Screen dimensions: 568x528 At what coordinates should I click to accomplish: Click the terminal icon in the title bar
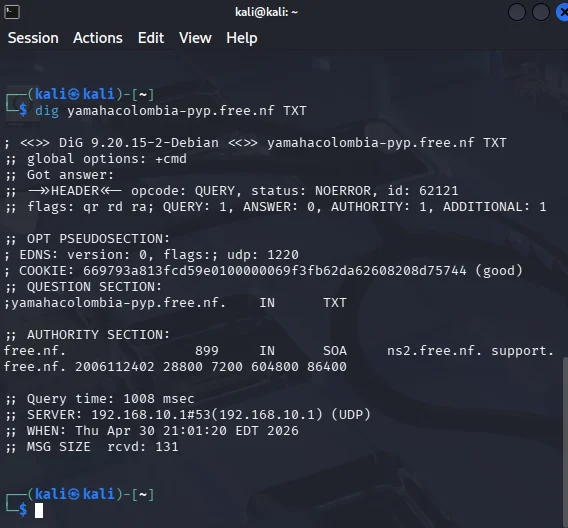[x=12, y=12]
